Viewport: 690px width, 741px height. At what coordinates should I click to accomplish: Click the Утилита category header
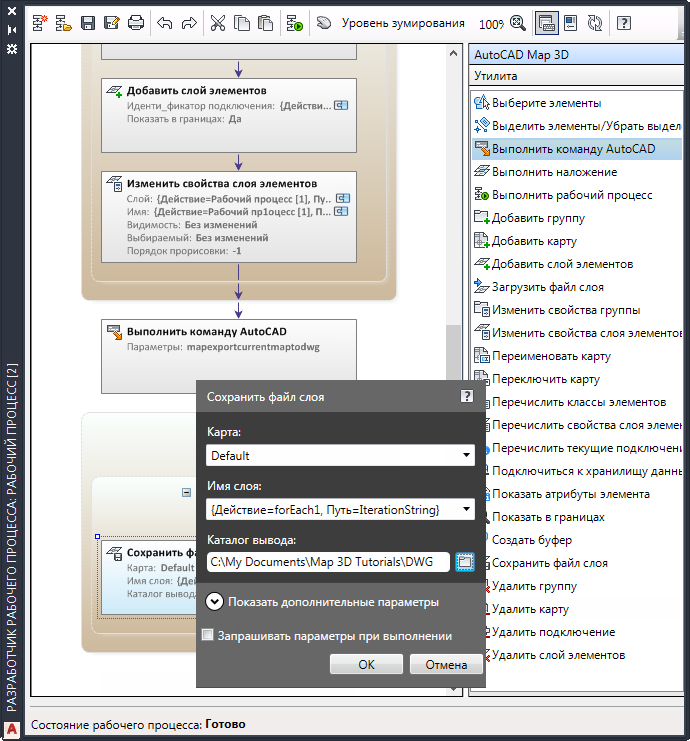click(x=577, y=76)
